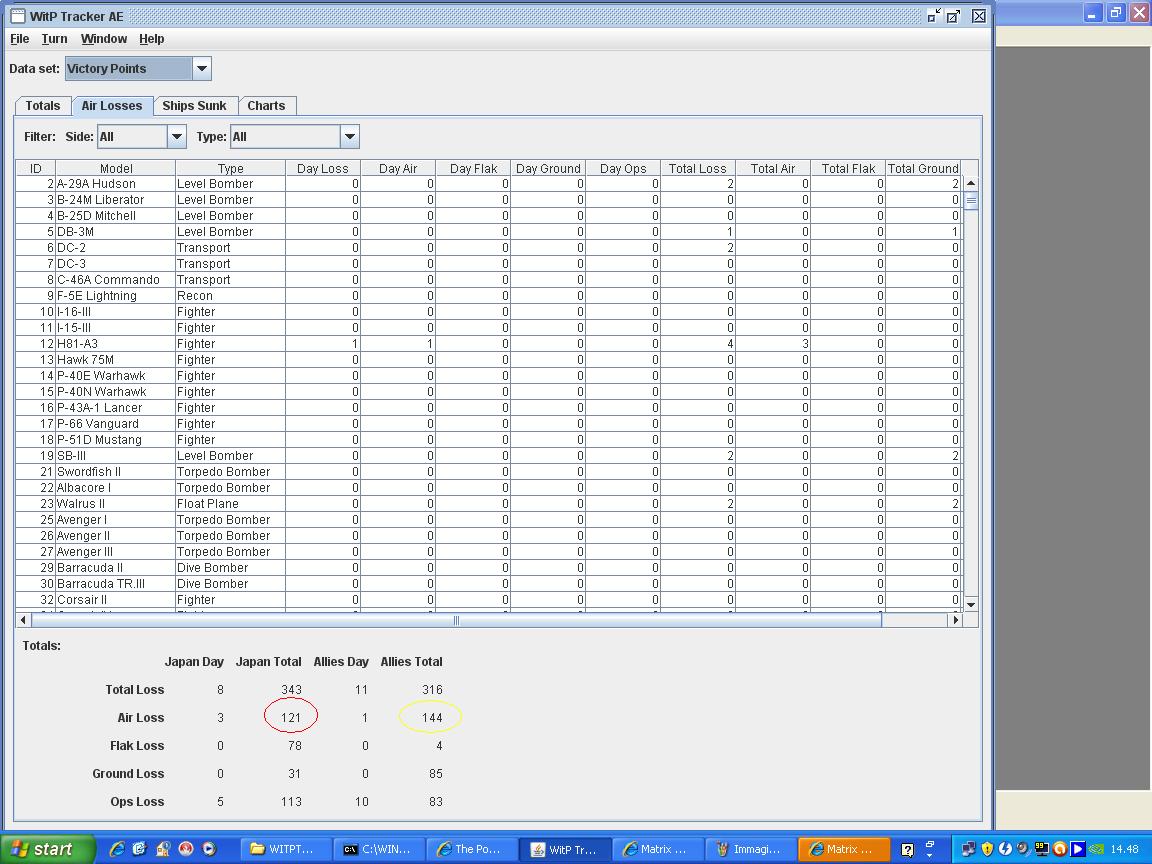Click the horizontal scrollbar thumb

click(456, 620)
